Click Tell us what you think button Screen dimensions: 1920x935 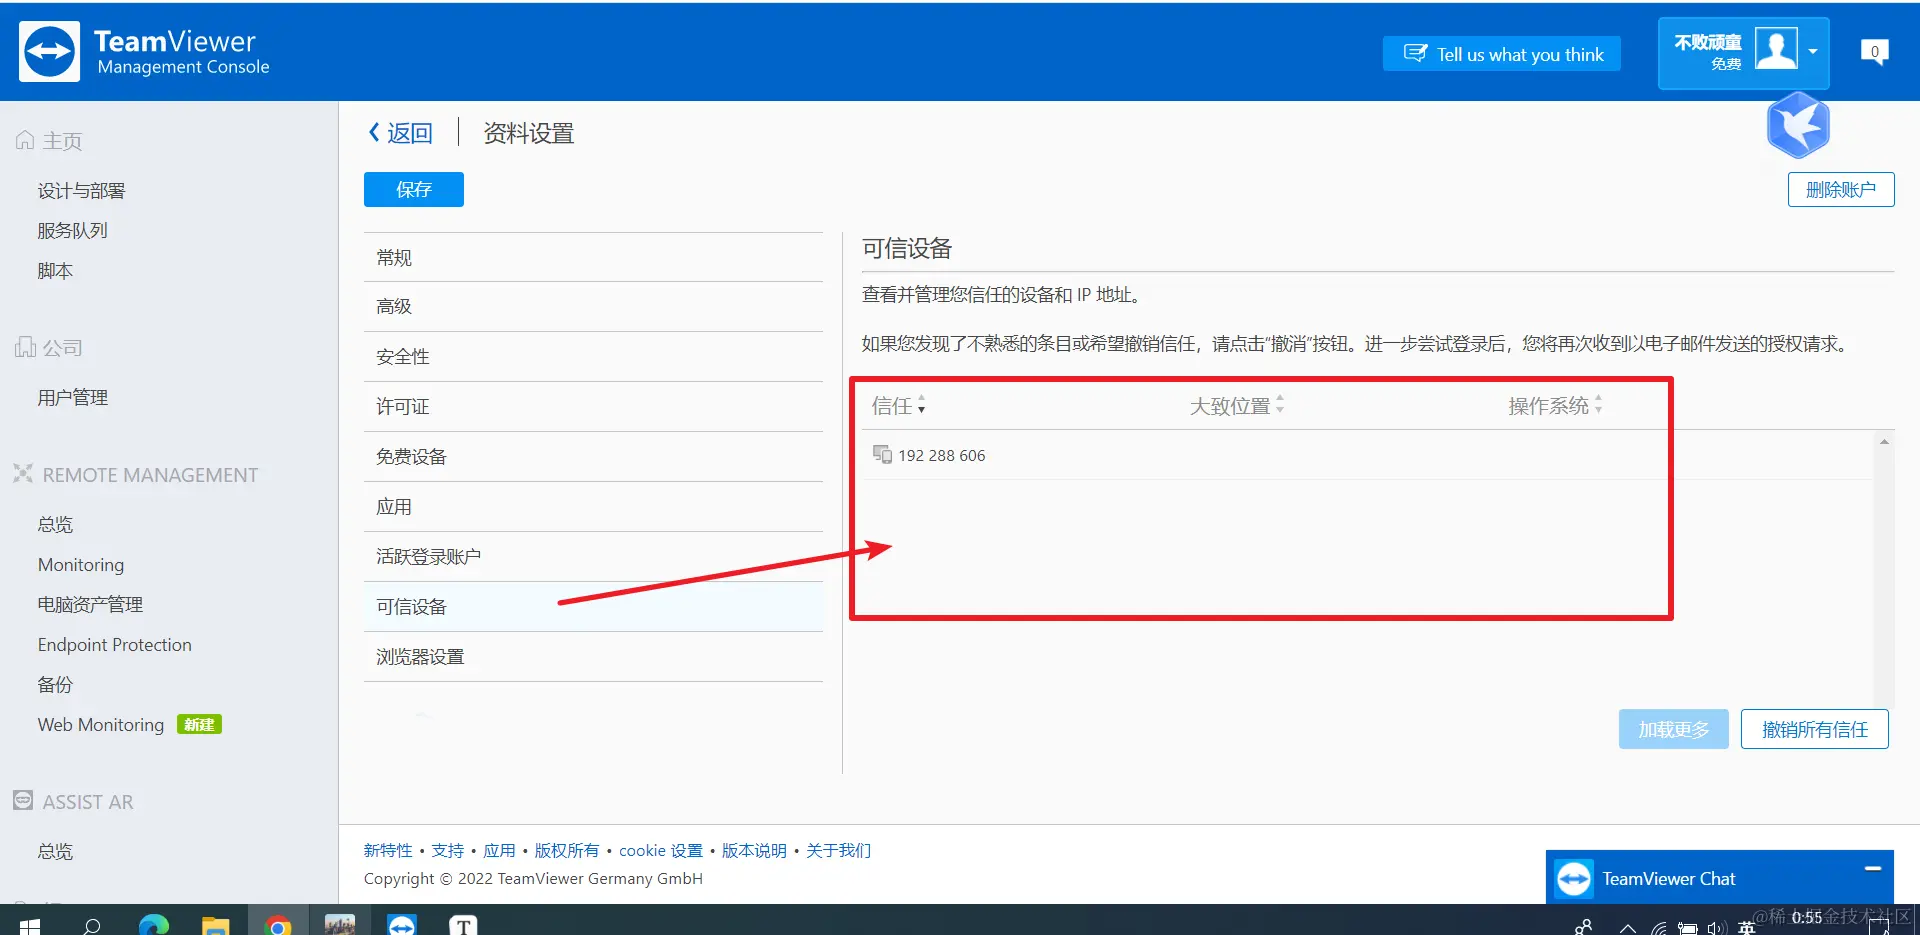[1502, 54]
